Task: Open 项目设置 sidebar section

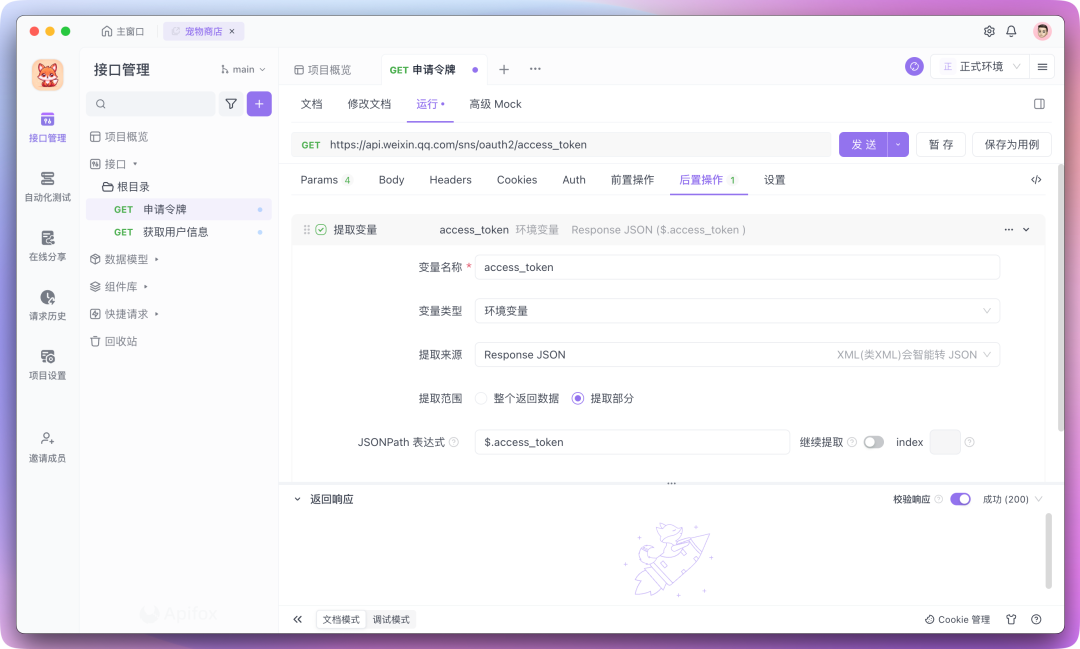Action: [x=48, y=364]
